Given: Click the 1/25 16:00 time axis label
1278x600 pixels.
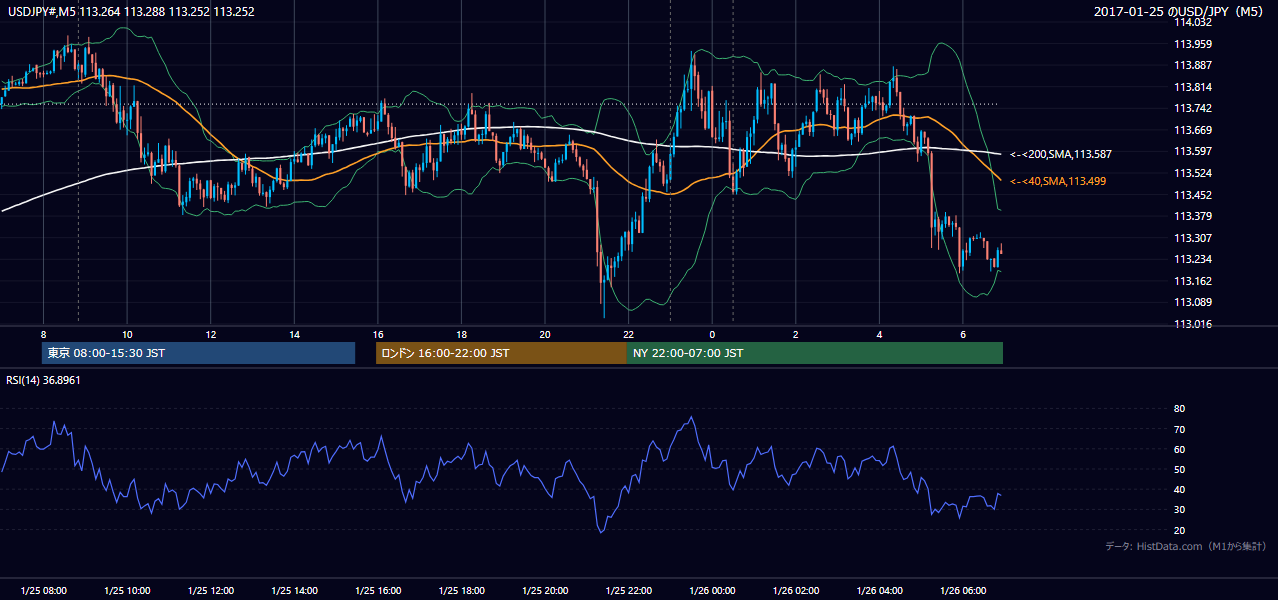Looking at the screenshot, I should coord(378,591).
